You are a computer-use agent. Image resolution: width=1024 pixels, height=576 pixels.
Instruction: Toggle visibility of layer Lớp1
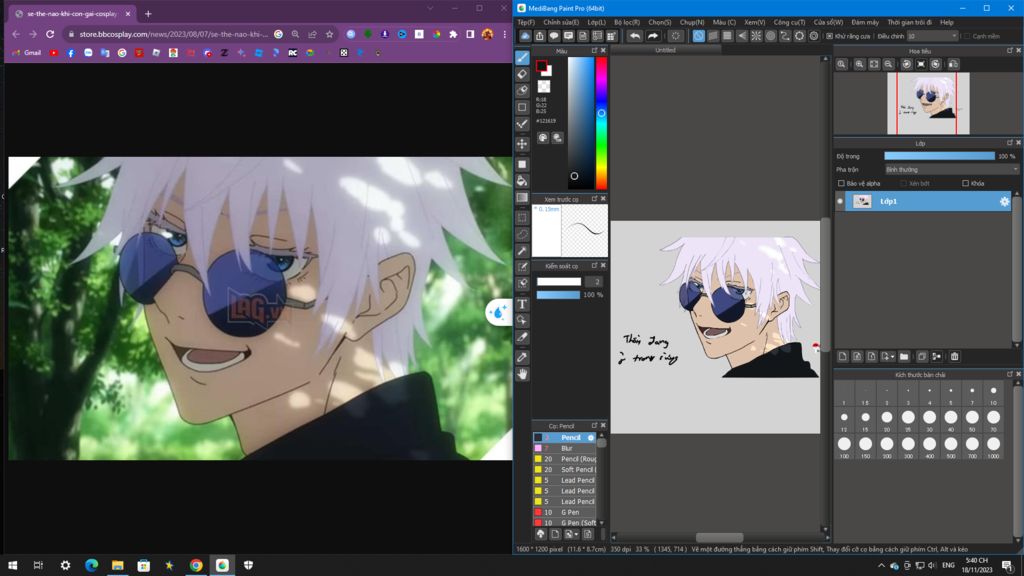(840, 201)
